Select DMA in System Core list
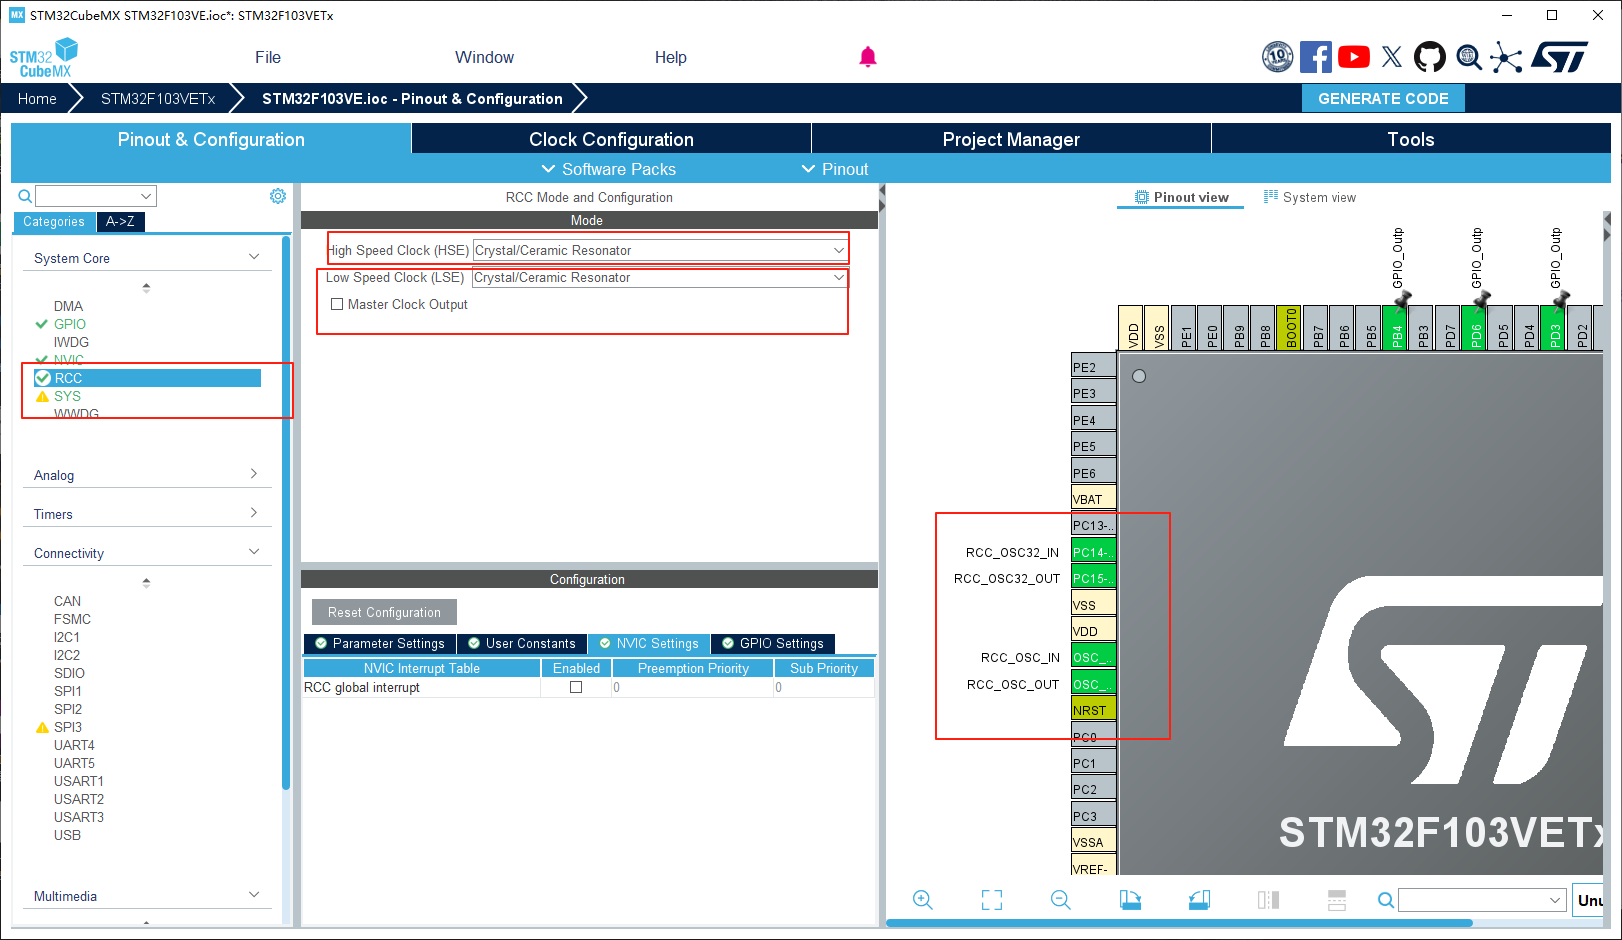The image size is (1622, 940). pos(68,306)
